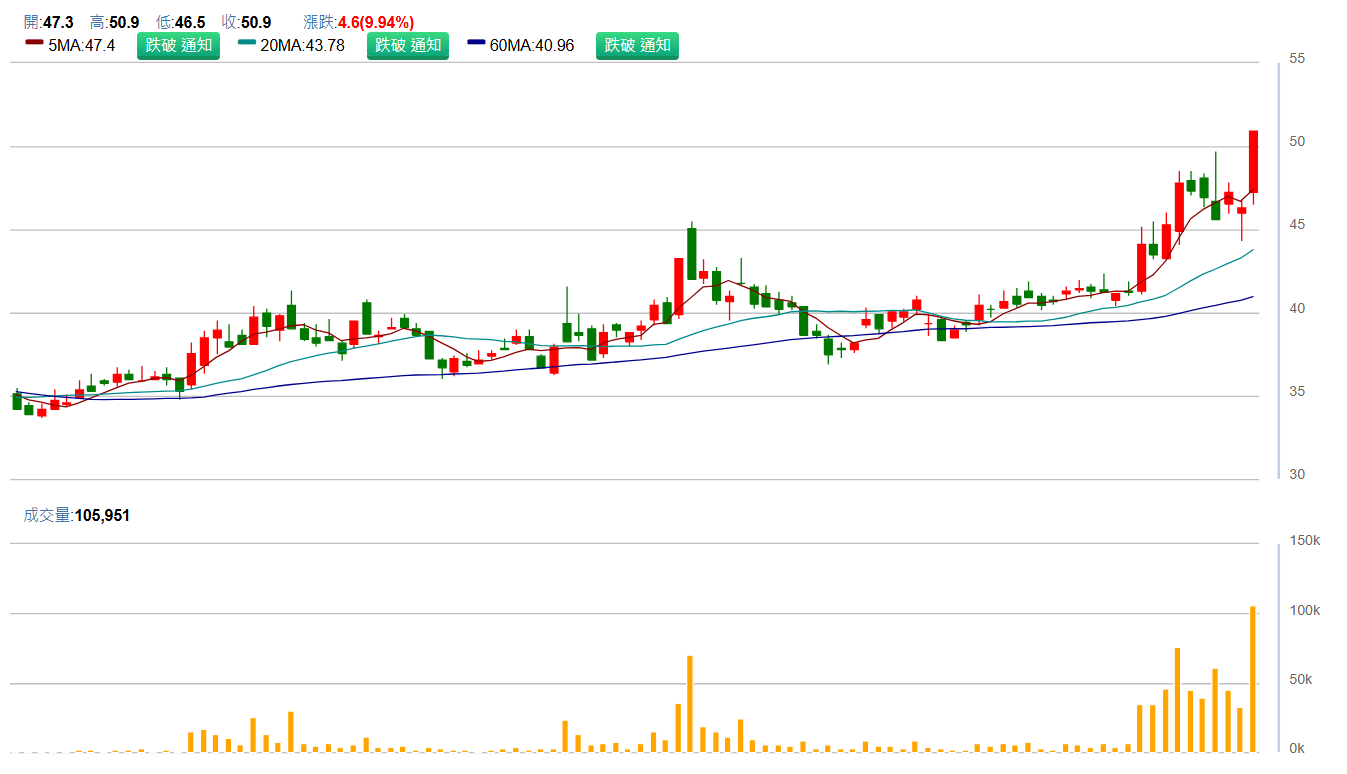
Task: Select the 60MA:40.96 legend label
Action: point(532,45)
